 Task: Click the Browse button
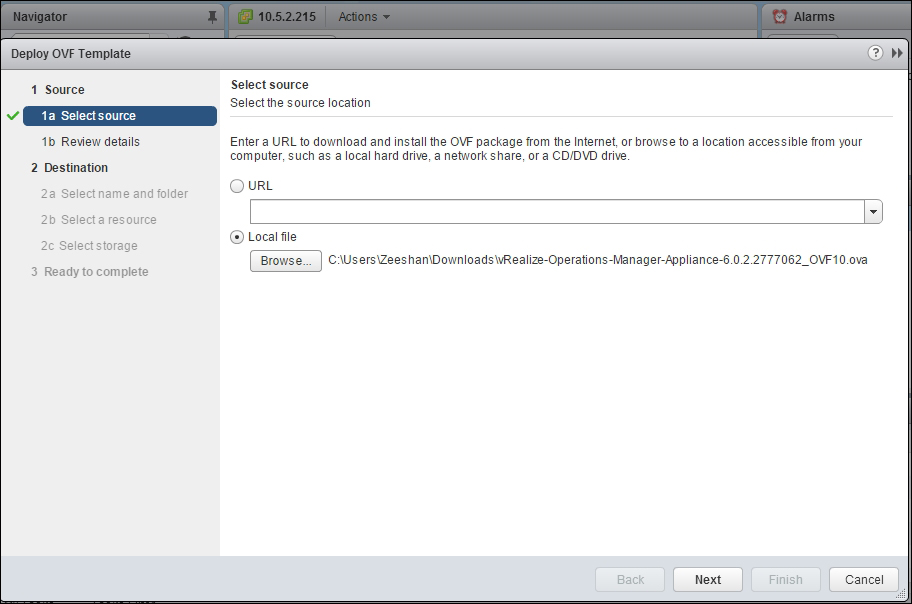point(286,261)
